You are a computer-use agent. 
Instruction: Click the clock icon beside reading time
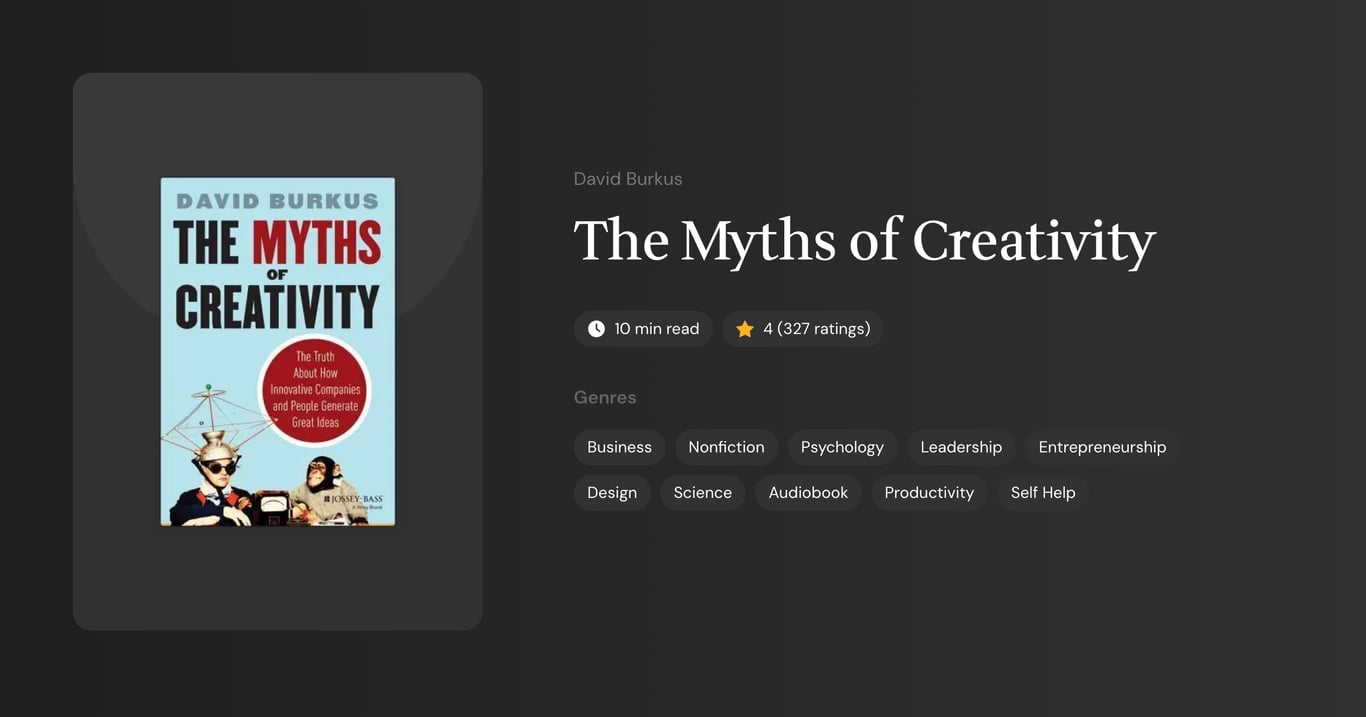pyautogui.click(x=595, y=328)
